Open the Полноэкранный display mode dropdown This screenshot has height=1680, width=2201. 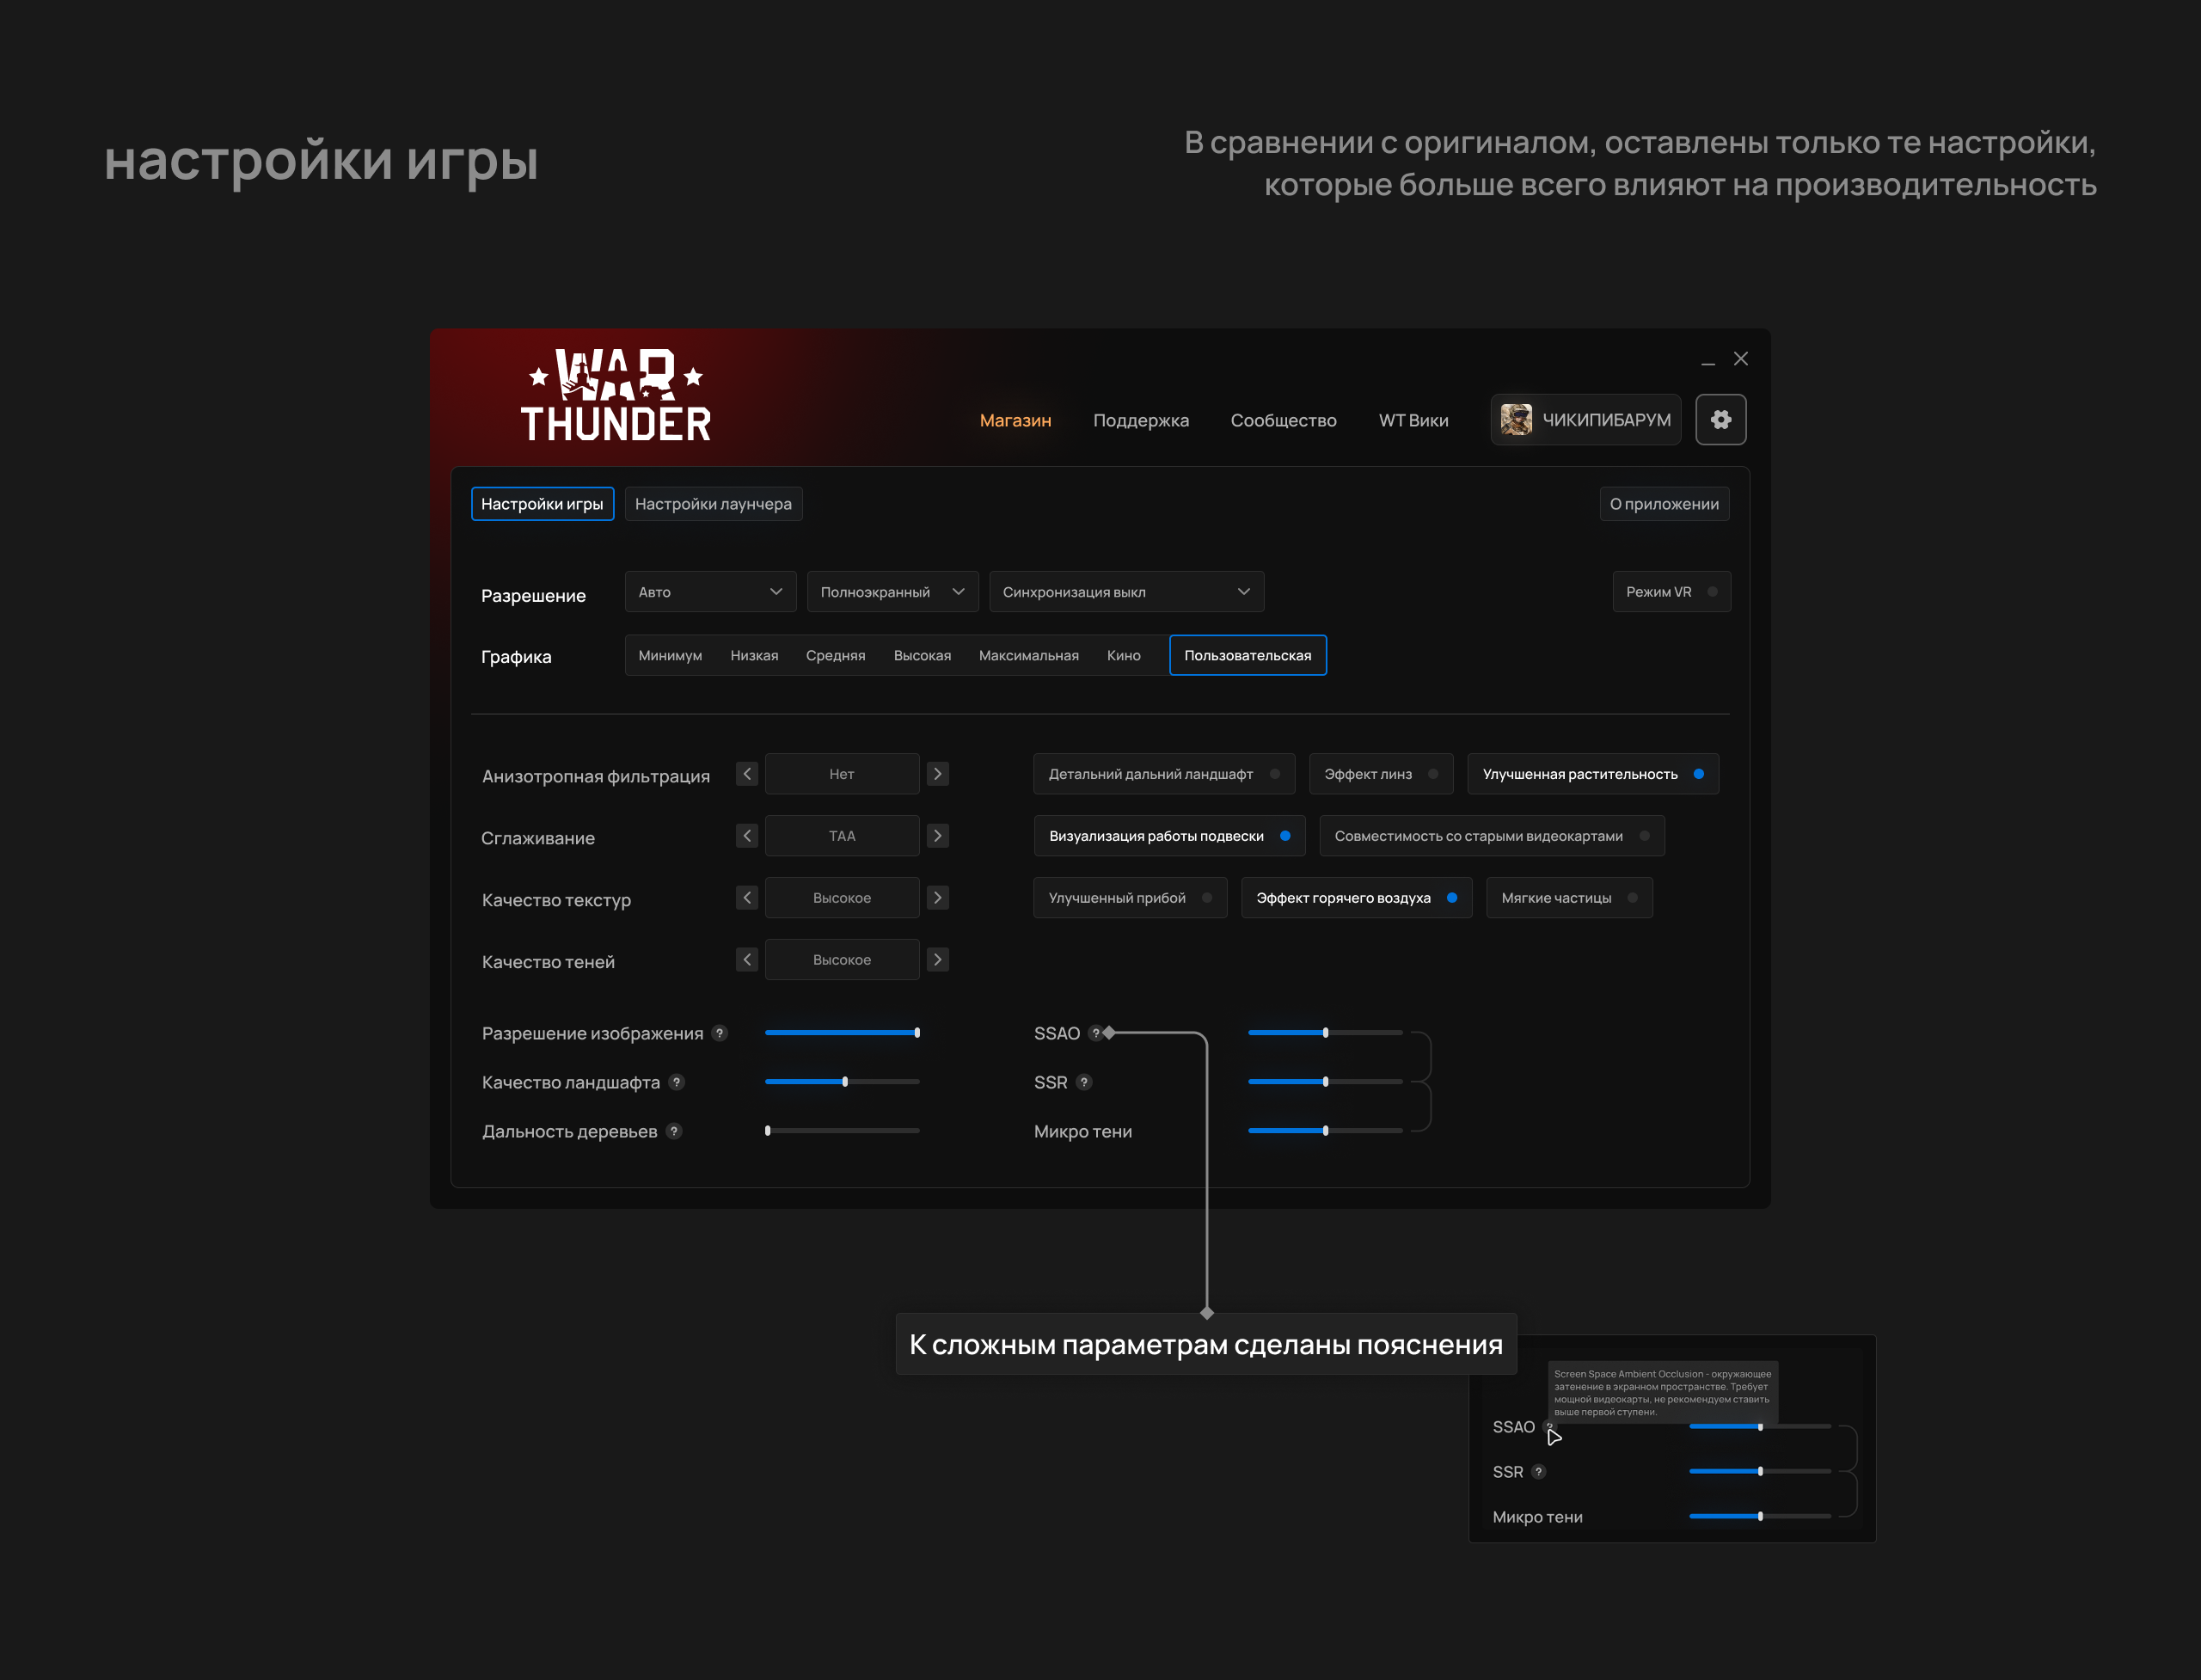pyautogui.click(x=892, y=592)
